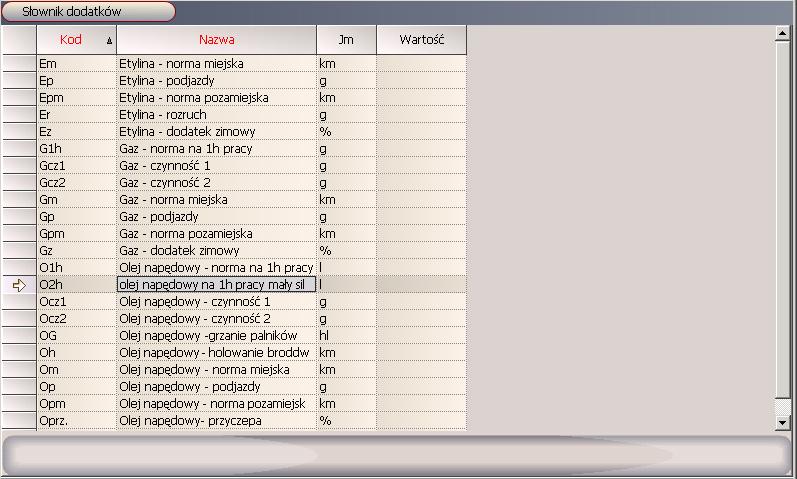
Task: Click the Nazwa column header
Action: pos(217,40)
